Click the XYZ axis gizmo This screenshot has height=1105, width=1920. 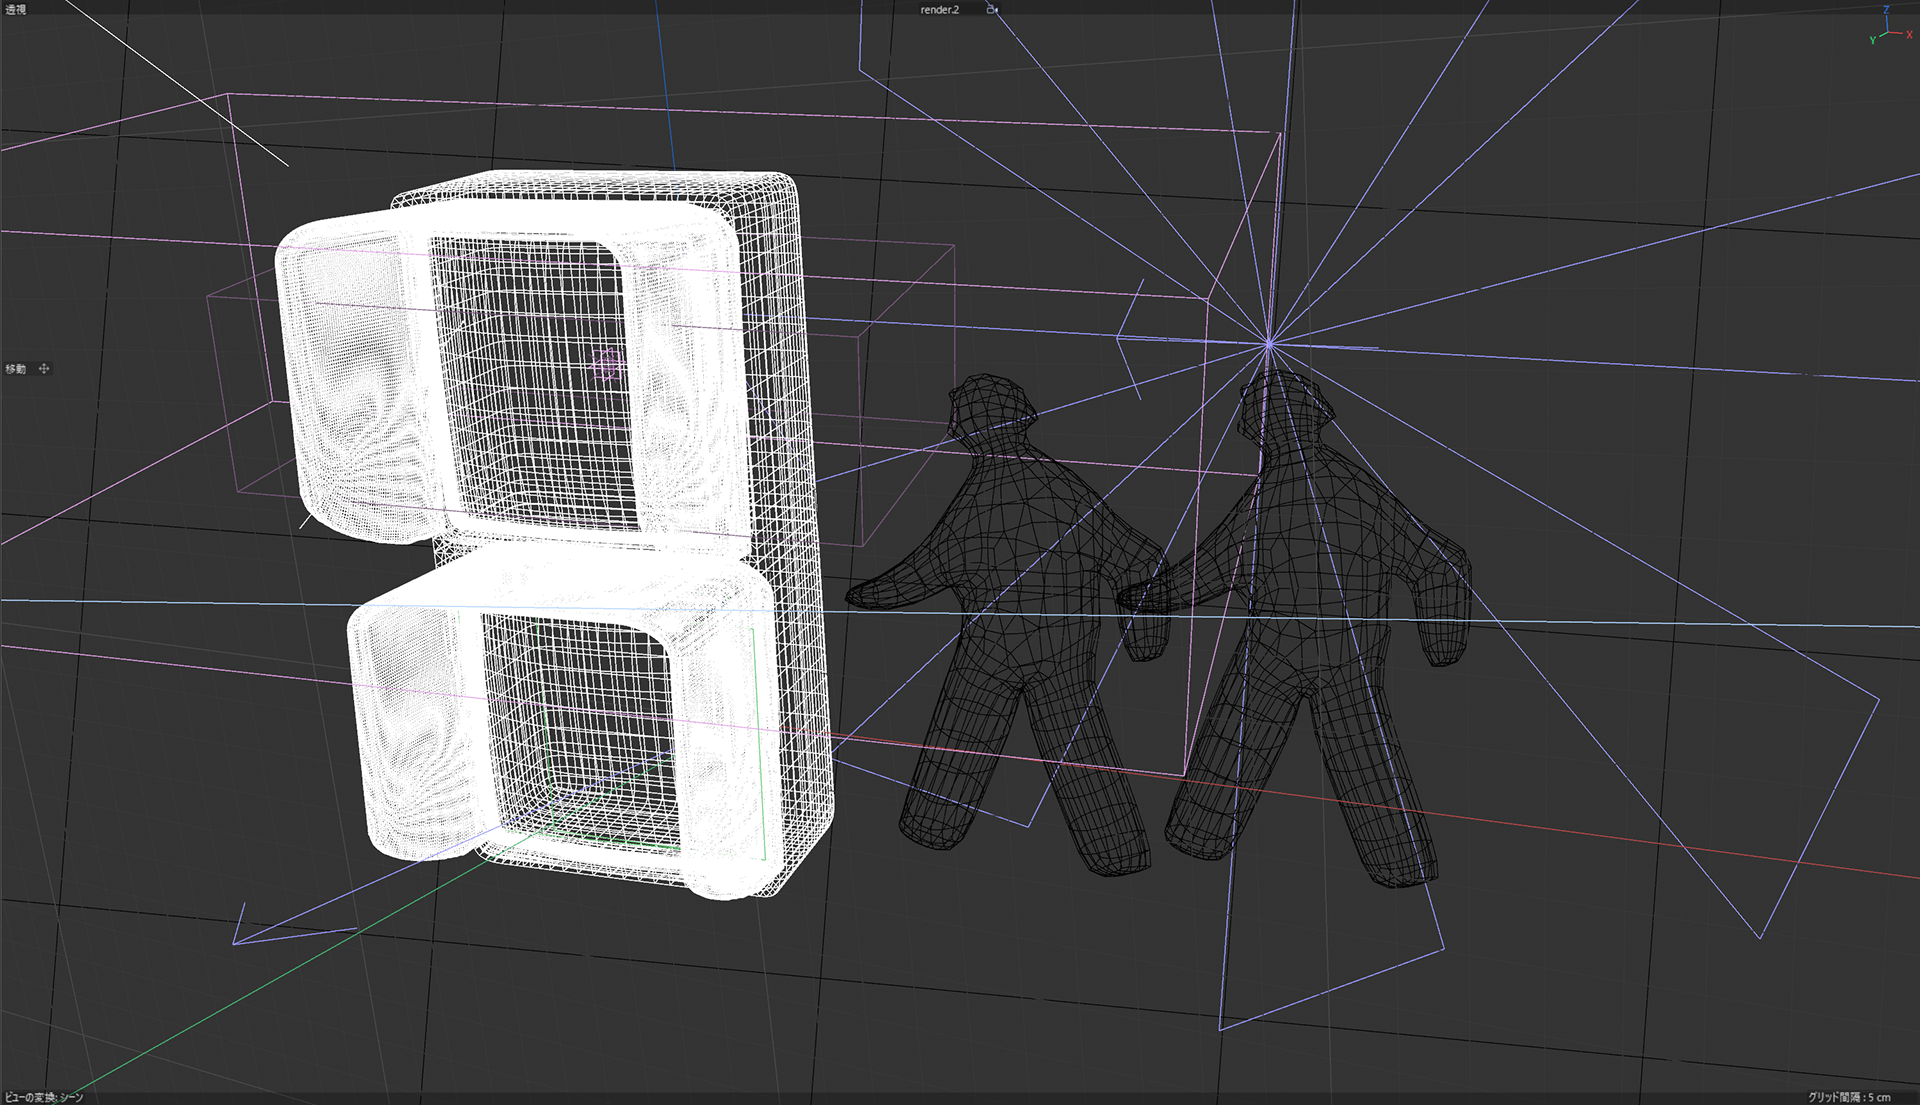(x=1888, y=28)
